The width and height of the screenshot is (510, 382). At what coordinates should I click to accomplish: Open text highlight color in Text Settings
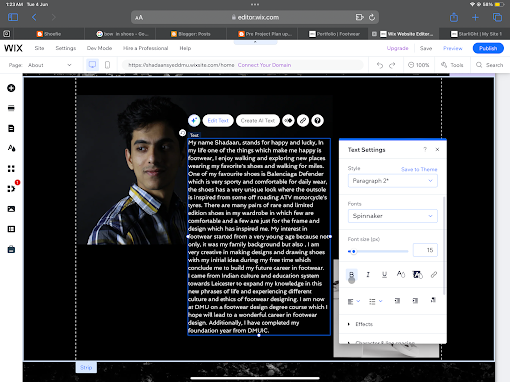[x=417, y=274]
